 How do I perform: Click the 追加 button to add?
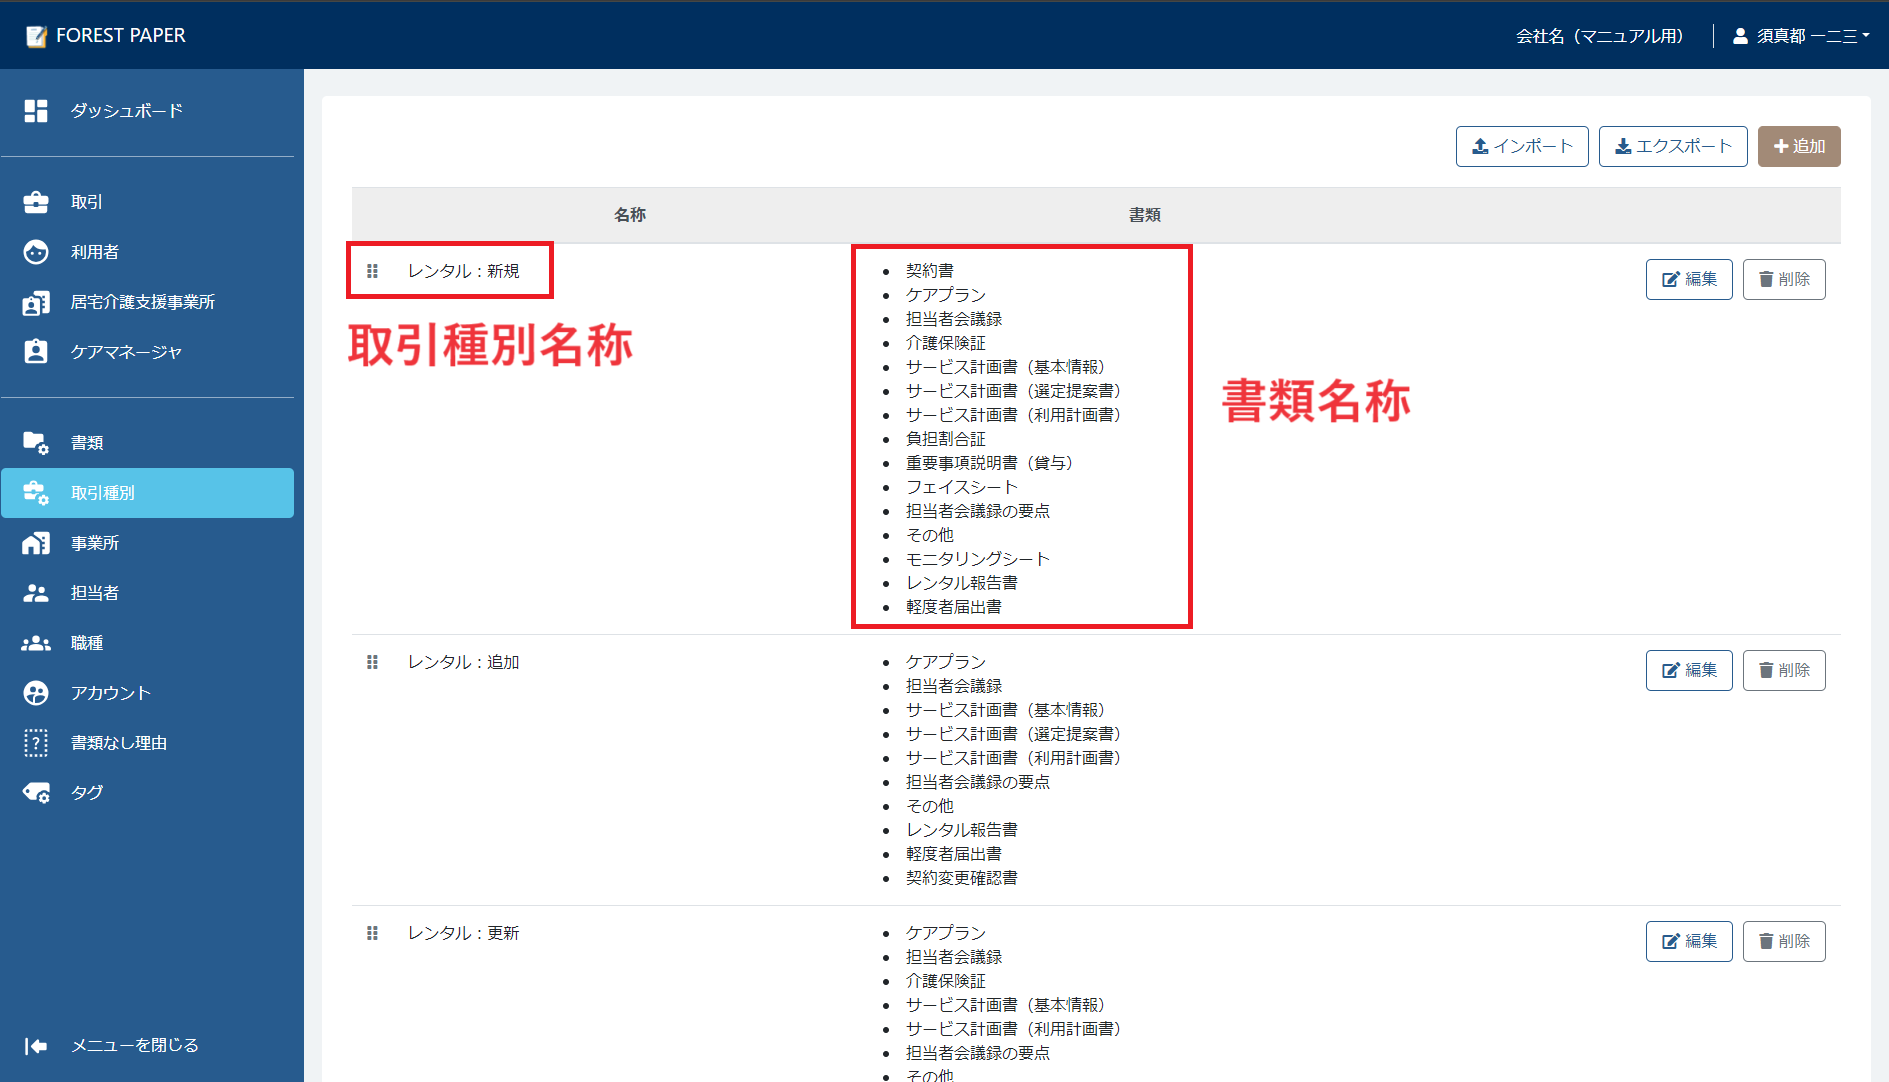[1798, 146]
